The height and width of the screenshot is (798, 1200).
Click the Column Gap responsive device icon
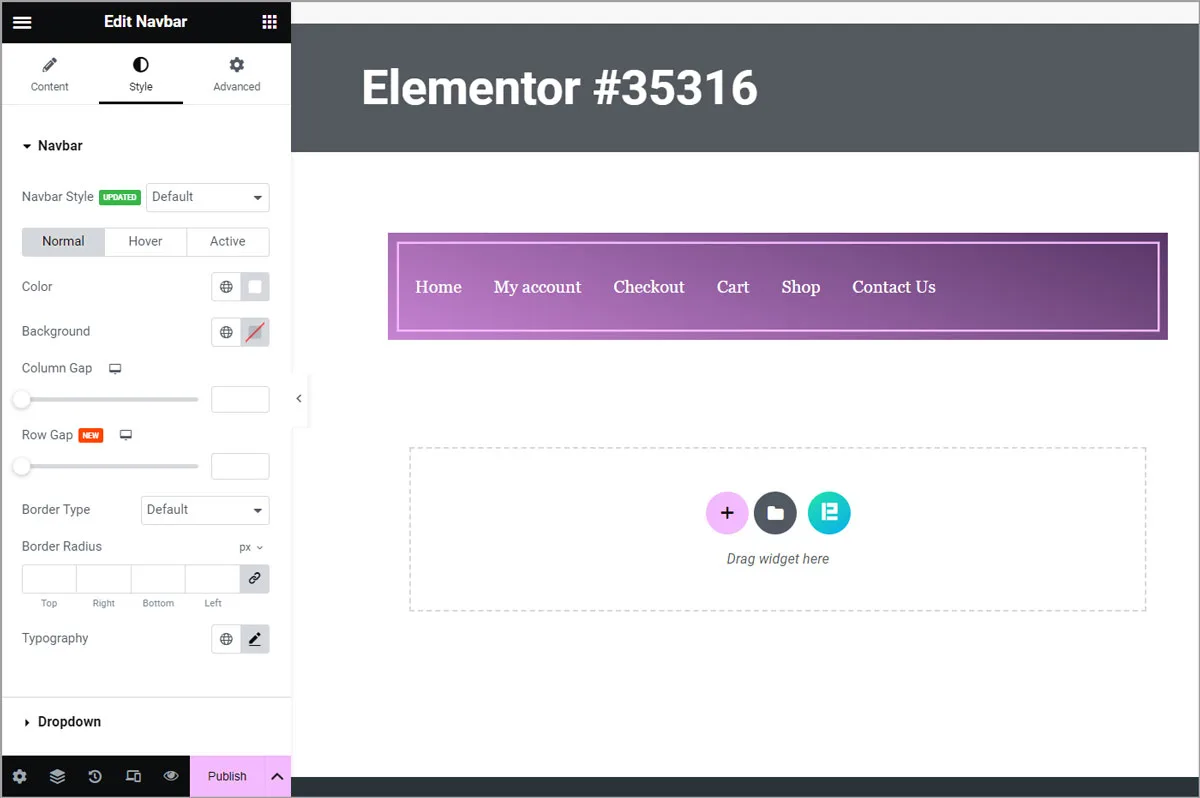click(x=115, y=369)
